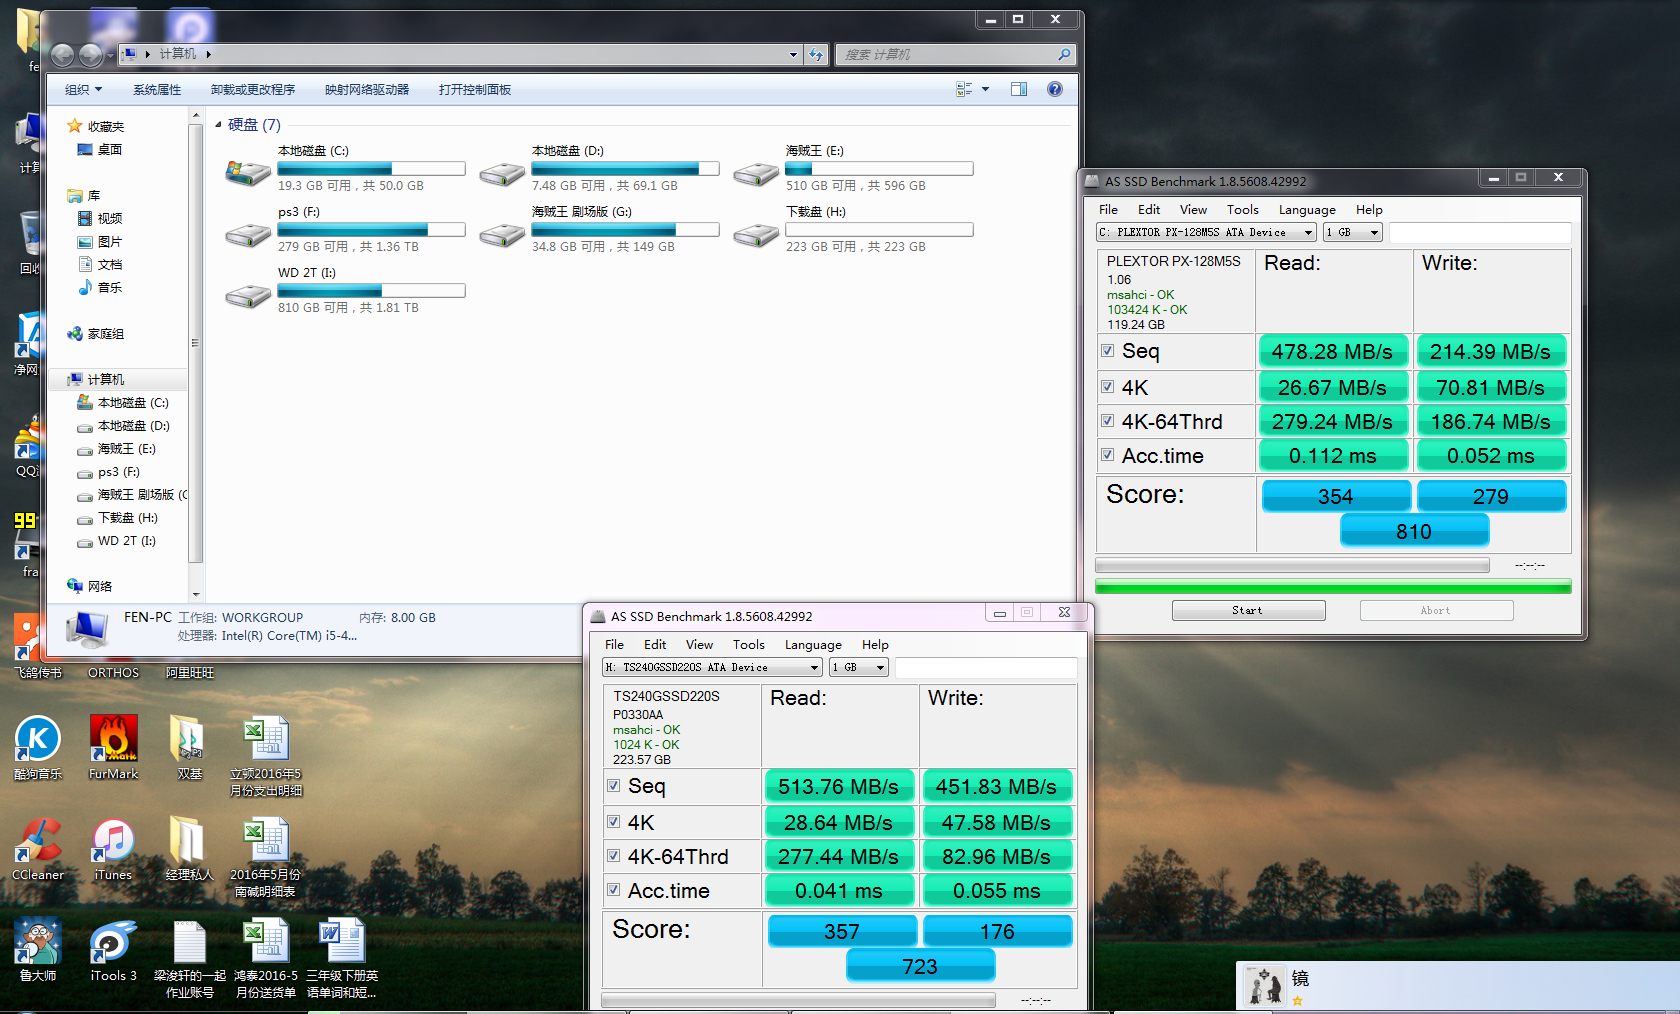Open WD 2T (I:) drive icon
1680x1014 pixels.
[x=248, y=296]
